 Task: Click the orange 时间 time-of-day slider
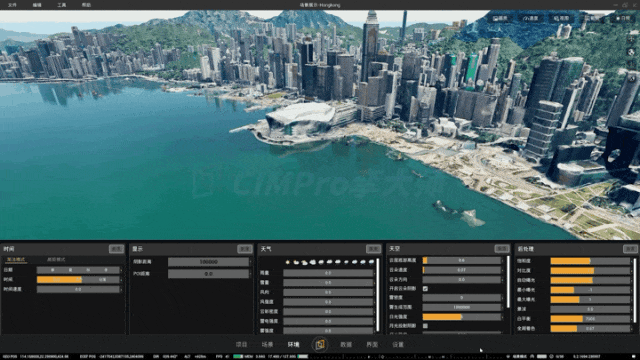pyautogui.click(x=78, y=280)
